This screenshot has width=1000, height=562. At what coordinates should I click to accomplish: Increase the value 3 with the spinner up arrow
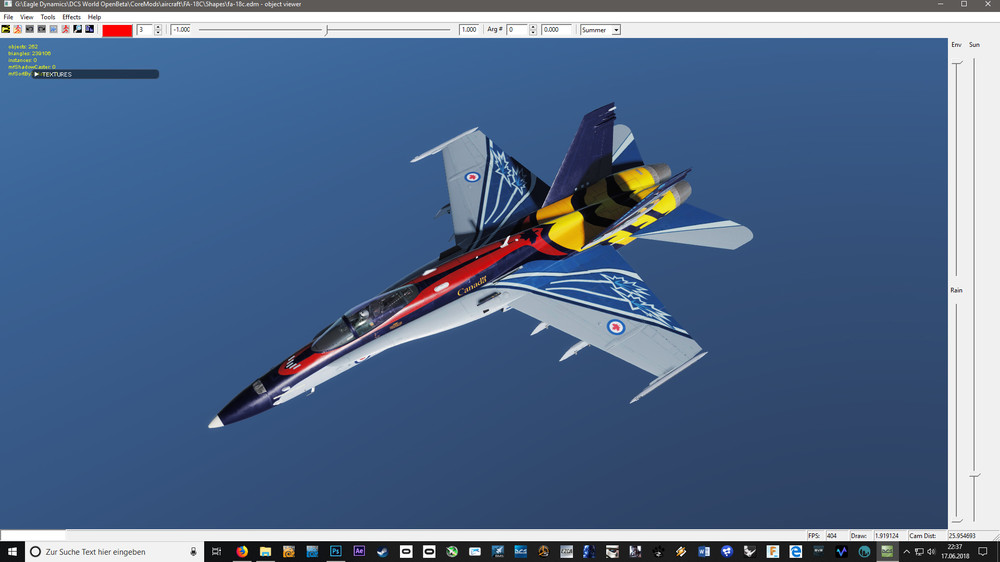click(158, 27)
